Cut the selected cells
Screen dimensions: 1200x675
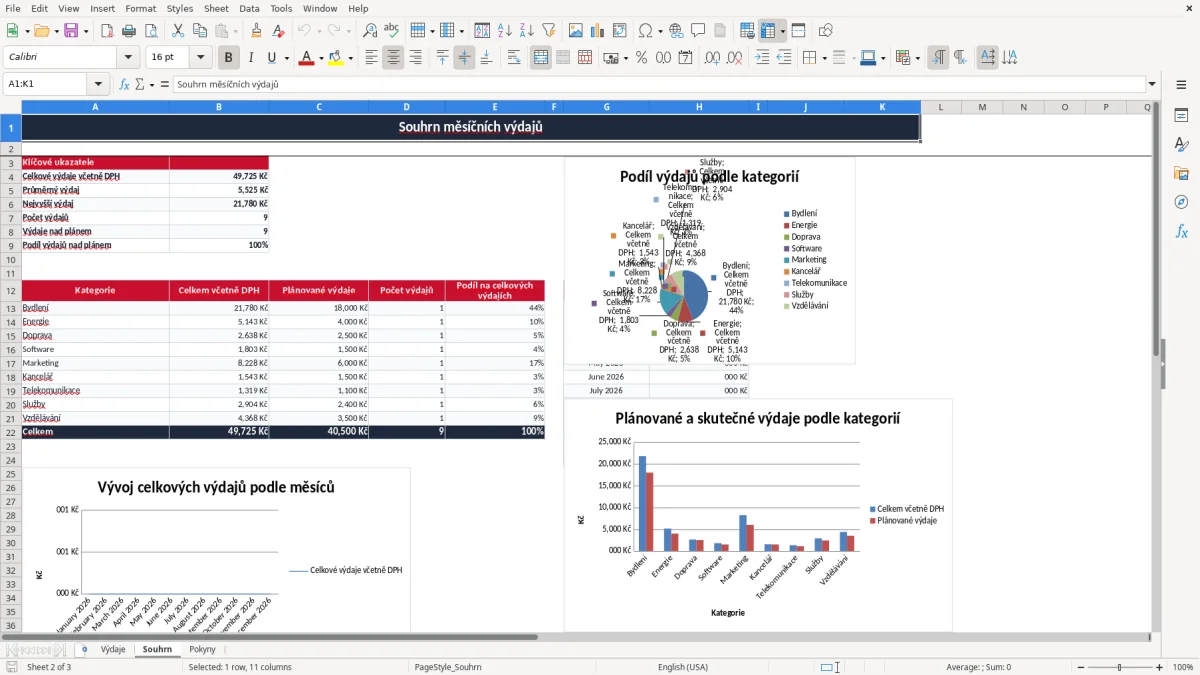[177, 31]
